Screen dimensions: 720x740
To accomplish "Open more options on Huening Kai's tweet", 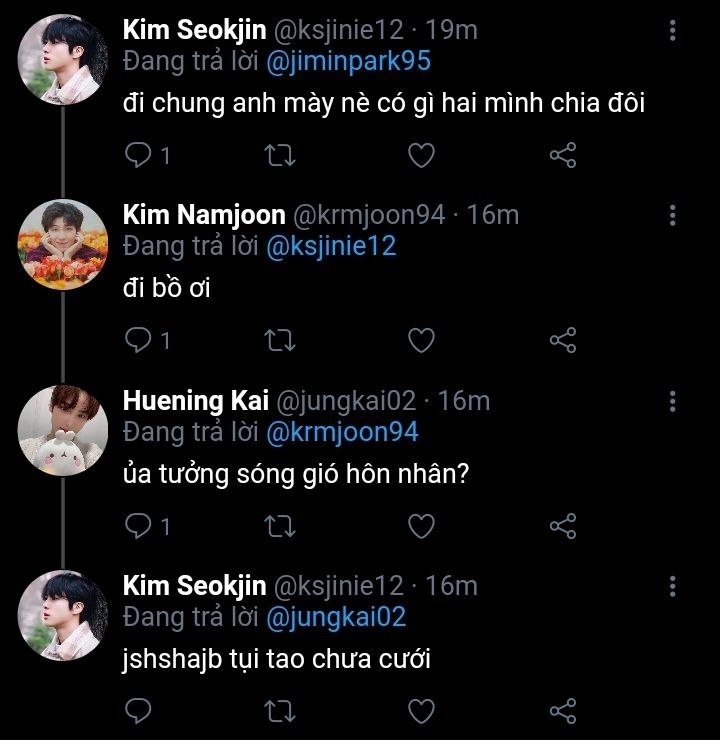I will pyautogui.click(x=673, y=402).
